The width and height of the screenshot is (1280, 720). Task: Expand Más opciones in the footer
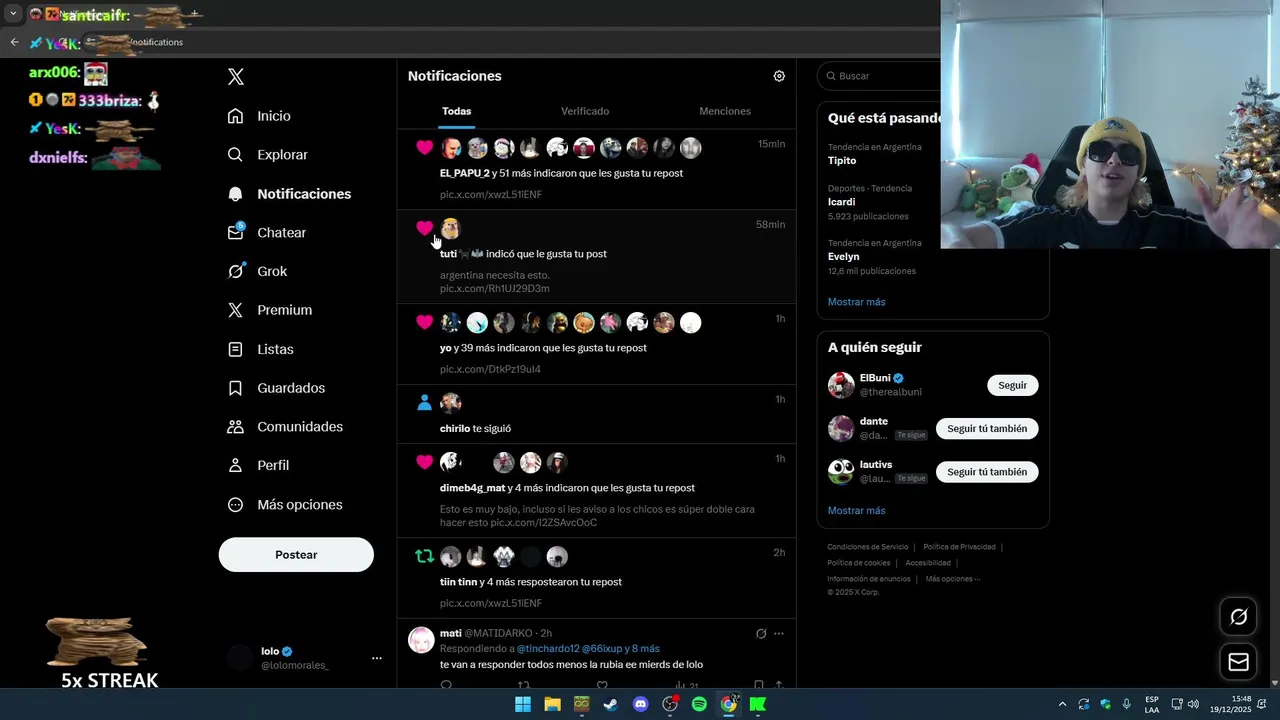click(952, 579)
